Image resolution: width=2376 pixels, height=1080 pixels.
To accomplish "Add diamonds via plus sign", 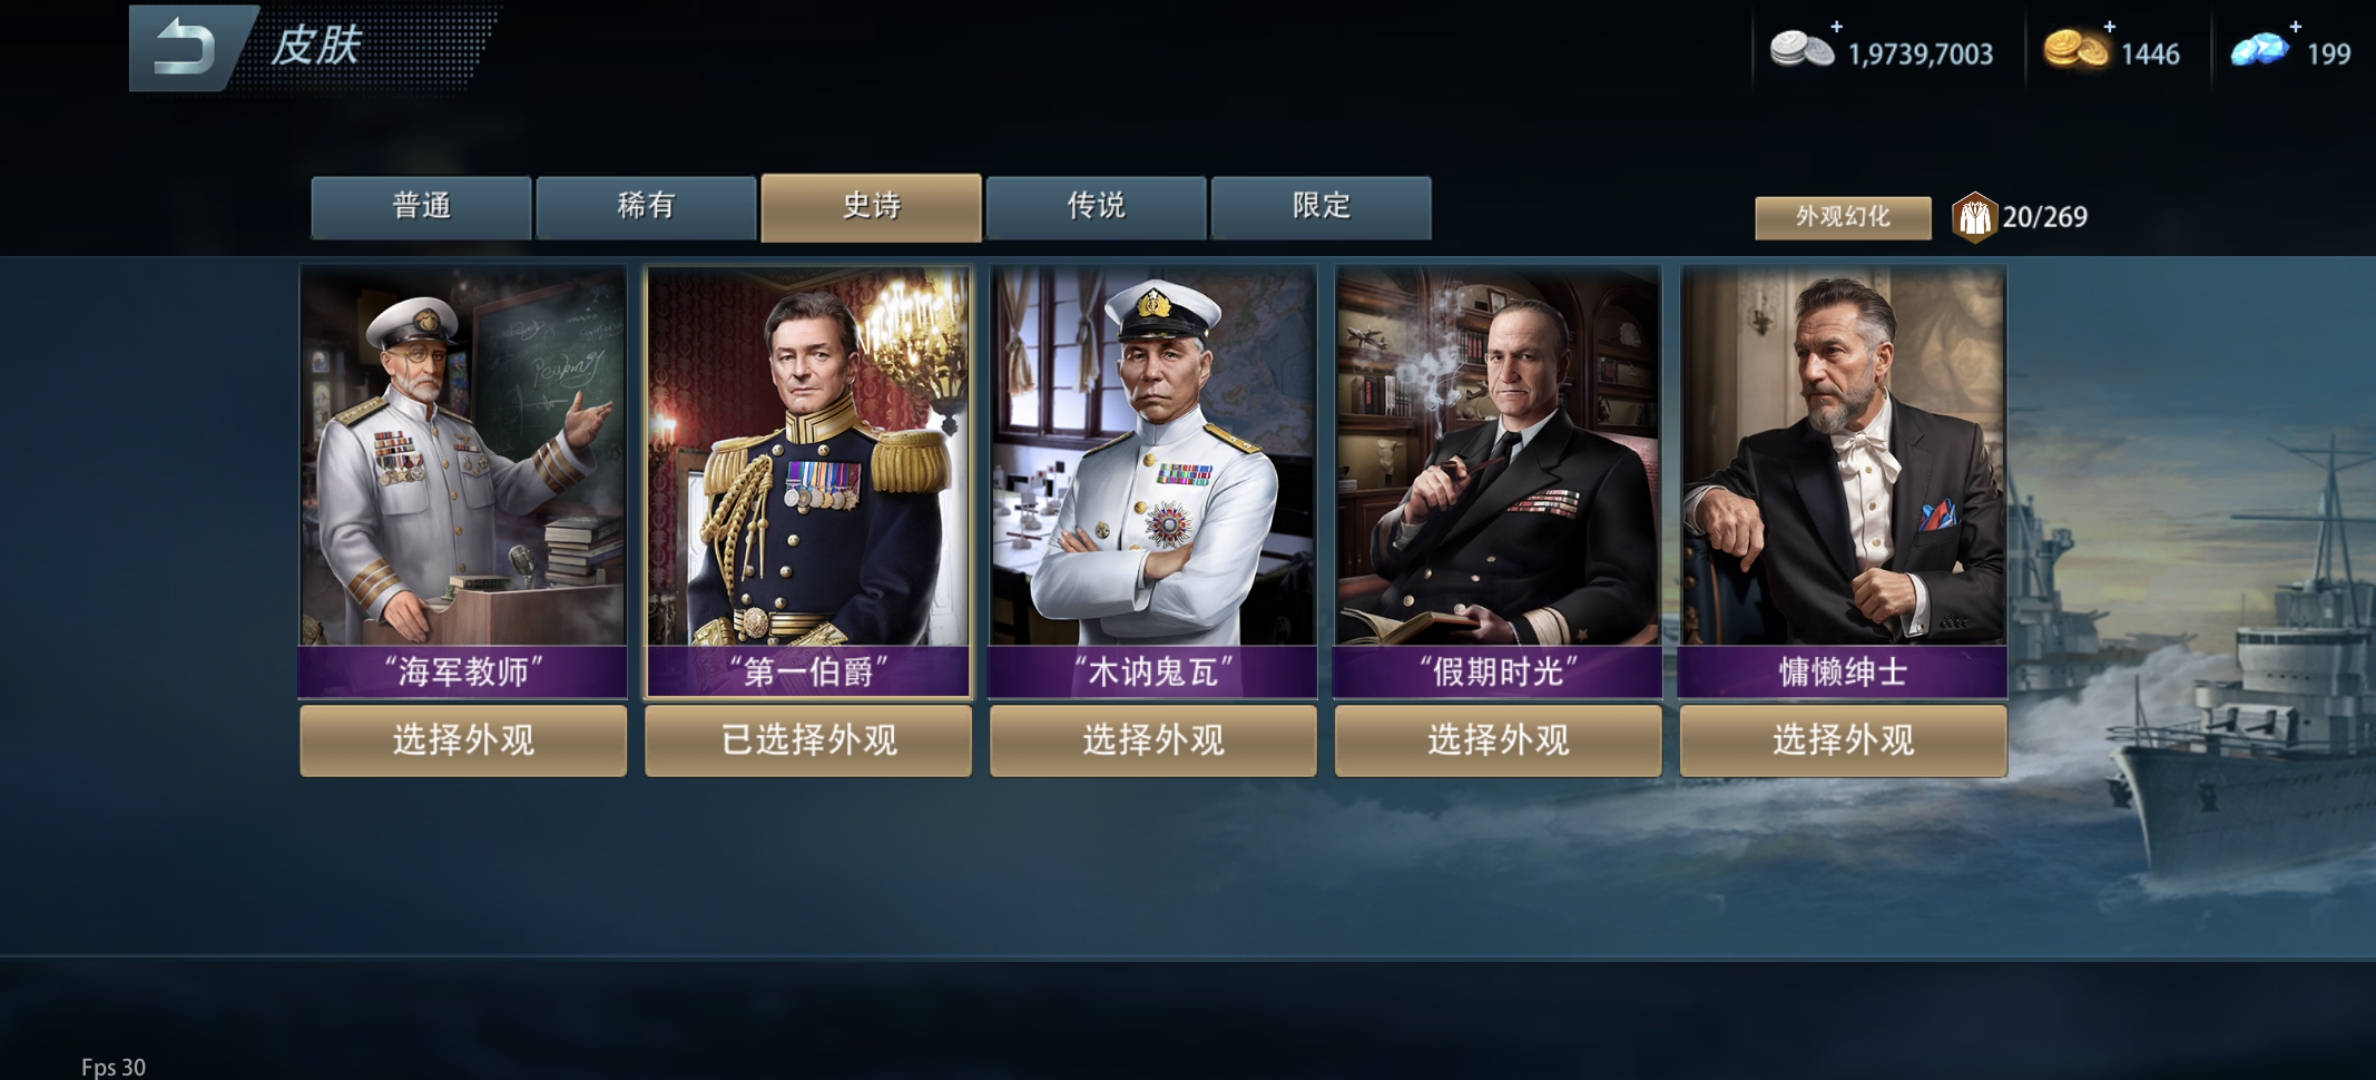I will (x=2295, y=25).
